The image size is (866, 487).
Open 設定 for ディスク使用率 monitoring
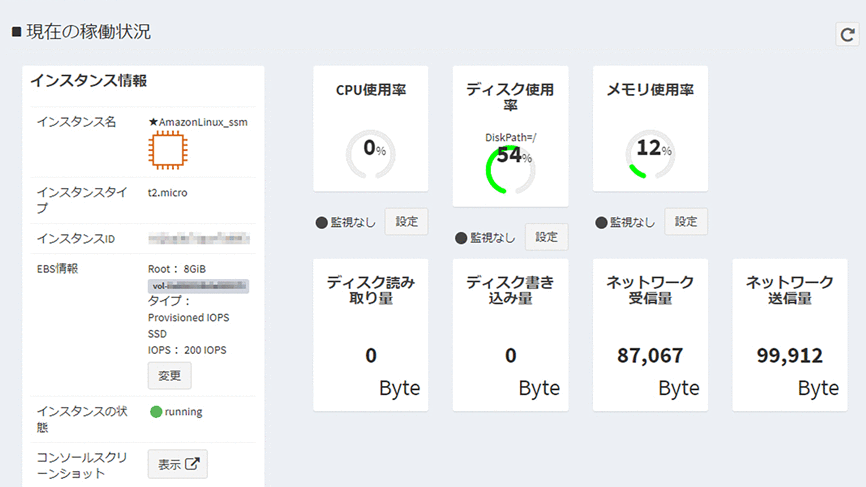point(546,237)
